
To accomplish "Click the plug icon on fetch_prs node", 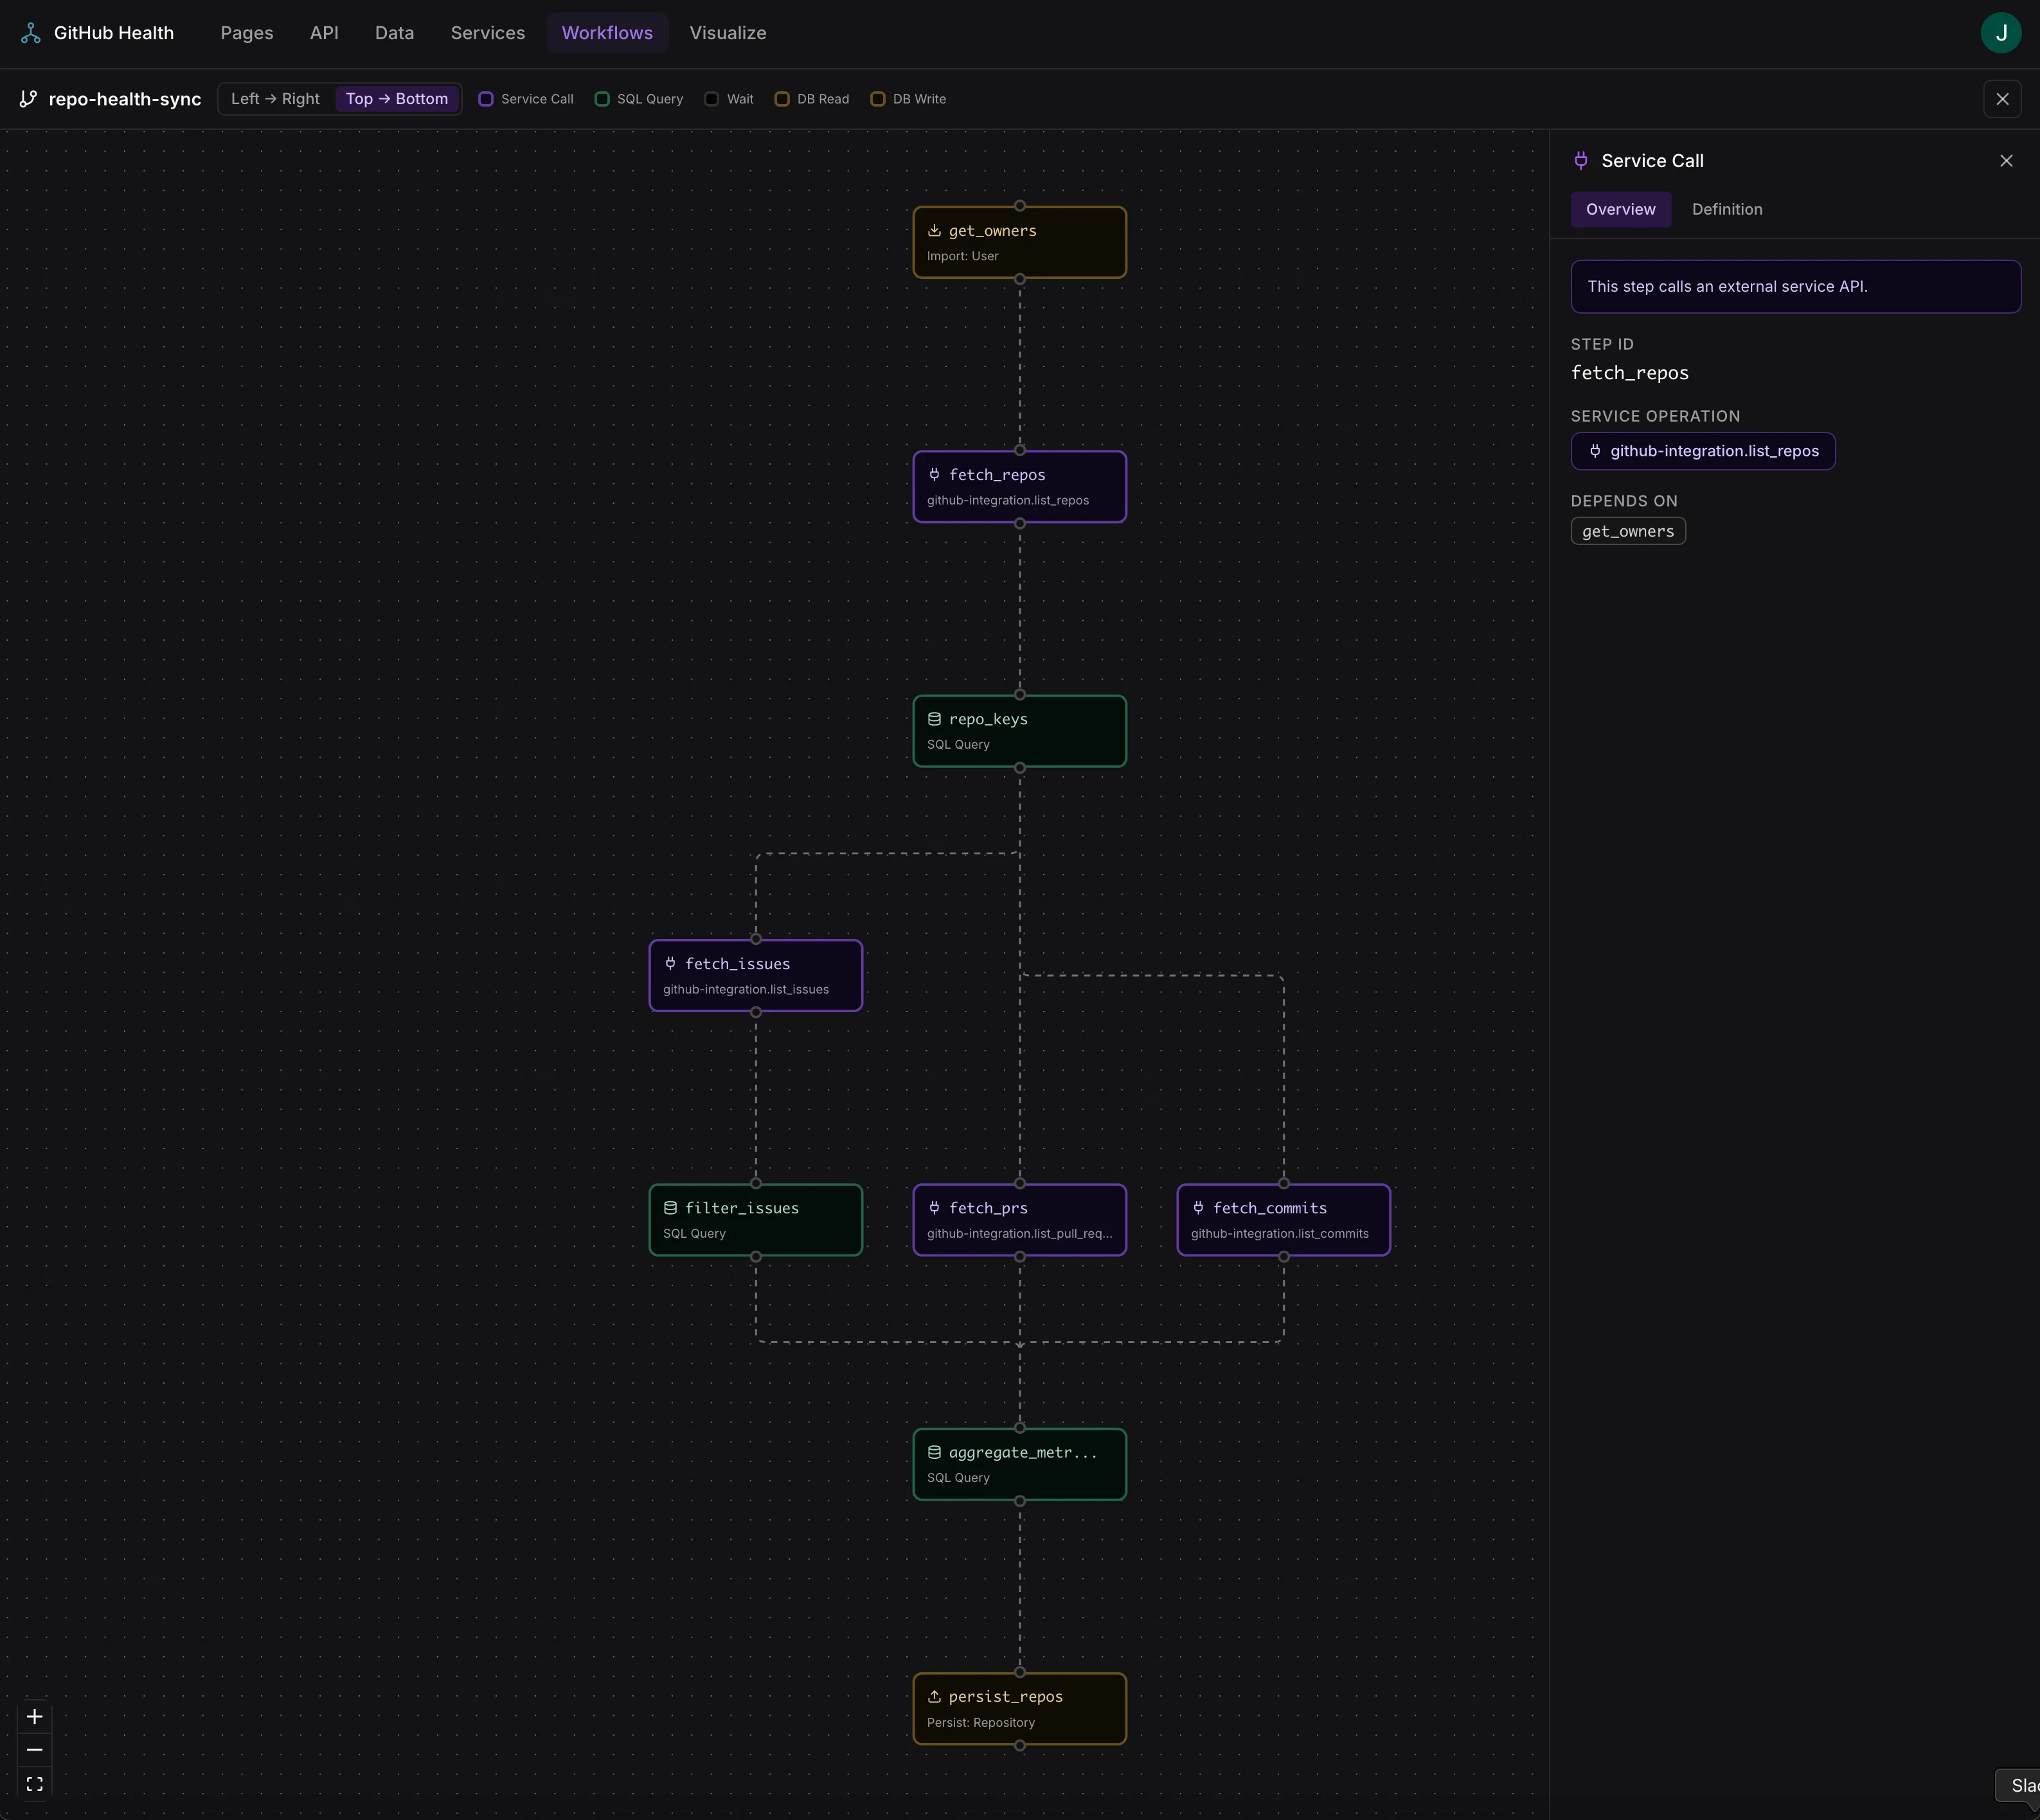I will click(934, 1208).
